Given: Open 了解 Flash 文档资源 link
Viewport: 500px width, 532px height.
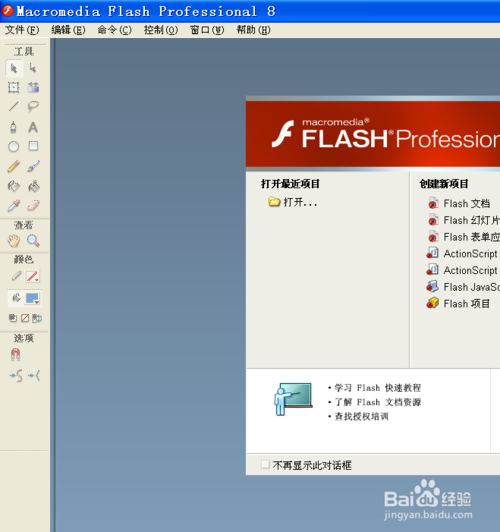Looking at the screenshot, I should pyautogui.click(x=378, y=402).
